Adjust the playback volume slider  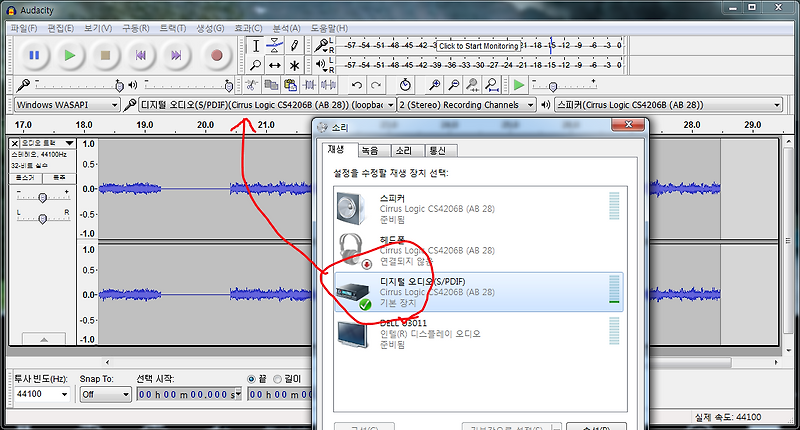tap(188, 85)
